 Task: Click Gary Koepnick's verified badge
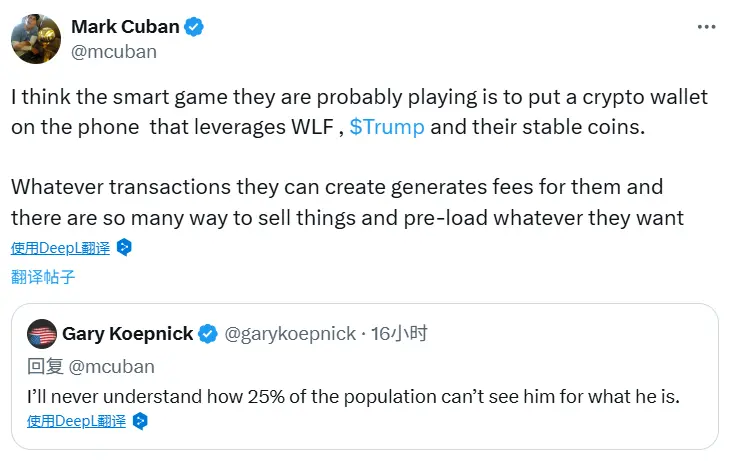coord(208,334)
